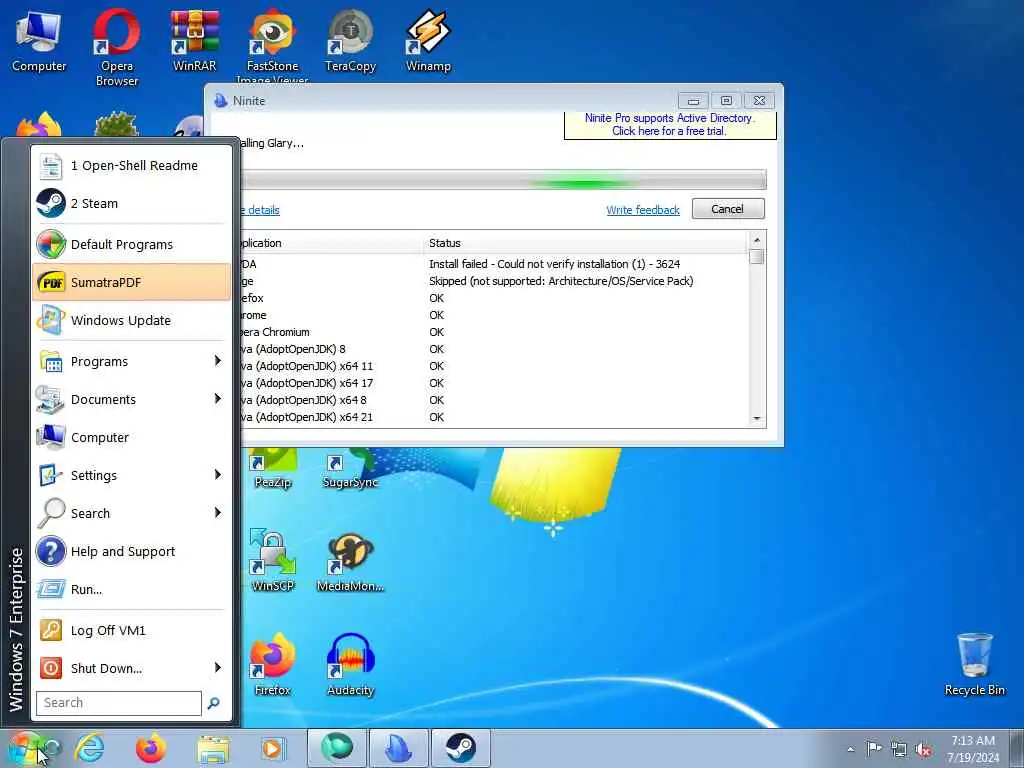Open Winamp desktop shortcut
Screen dimensions: 1024x768
point(428,41)
